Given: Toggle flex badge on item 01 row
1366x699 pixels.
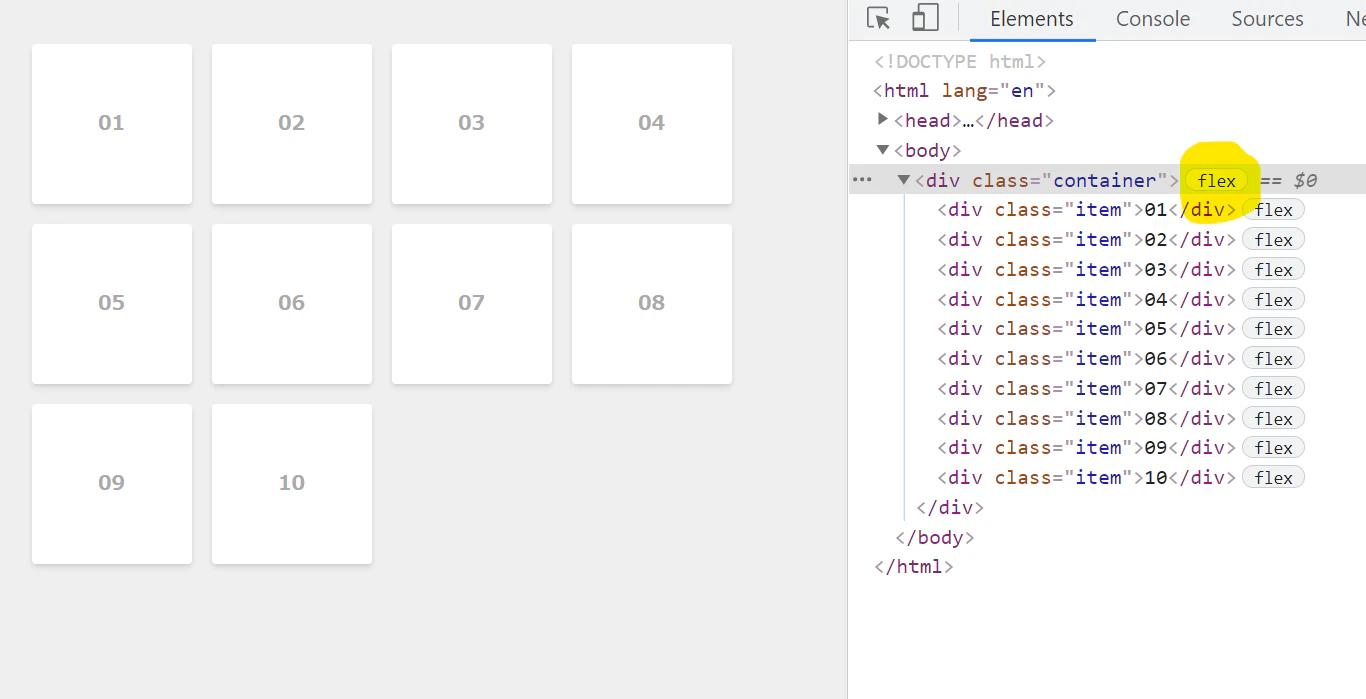Looking at the screenshot, I should click(1273, 210).
